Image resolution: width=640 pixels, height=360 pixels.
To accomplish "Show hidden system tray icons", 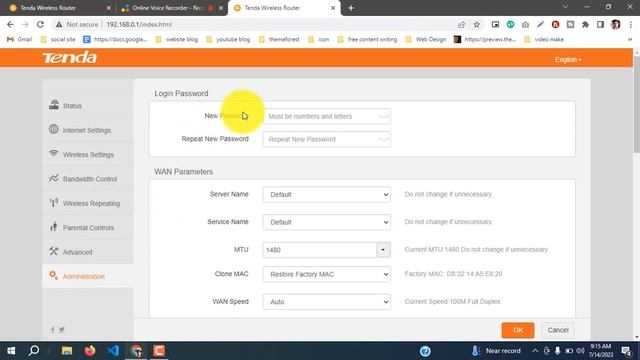I will (x=535, y=351).
